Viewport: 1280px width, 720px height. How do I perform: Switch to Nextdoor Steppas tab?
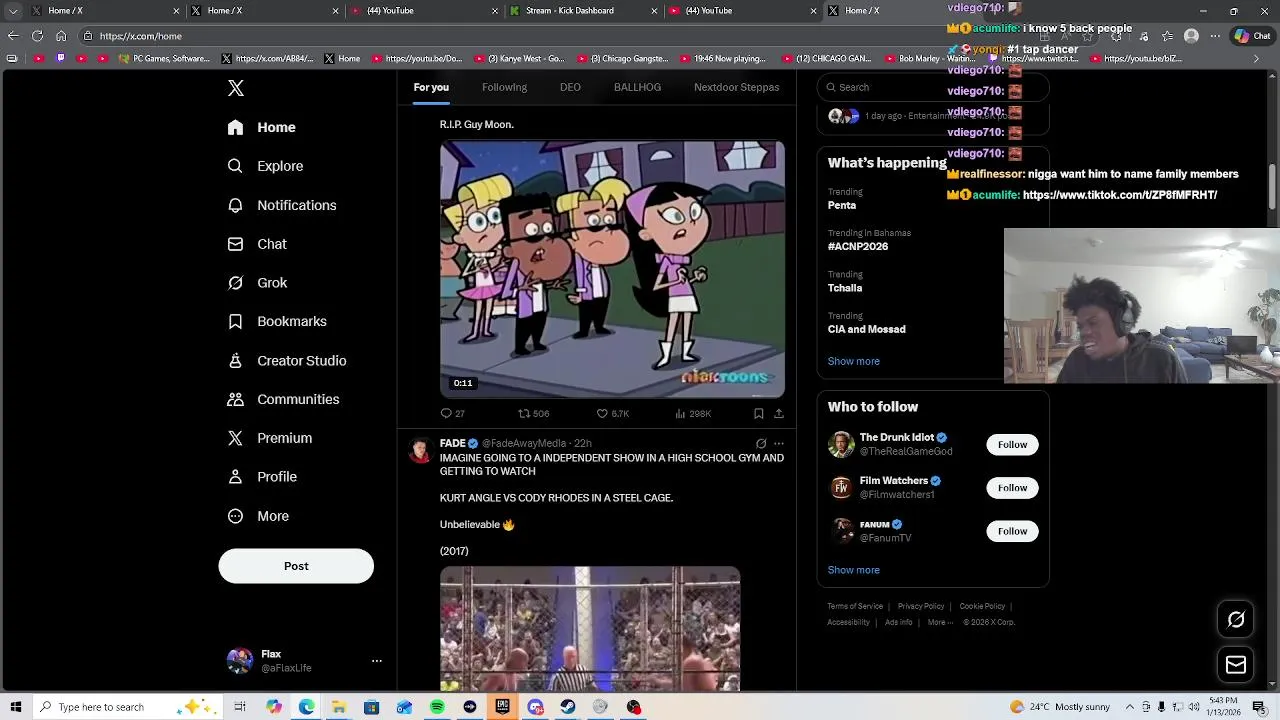[736, 87]
